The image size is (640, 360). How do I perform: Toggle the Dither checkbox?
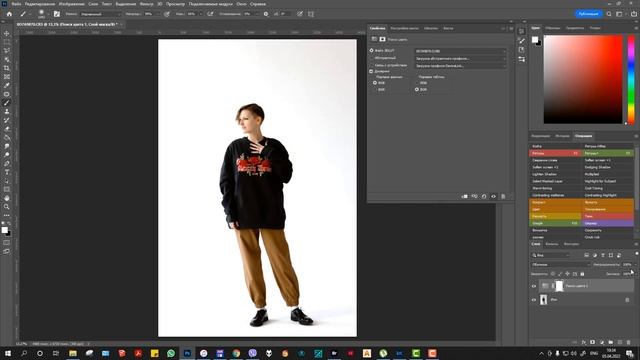pos(371,71)
